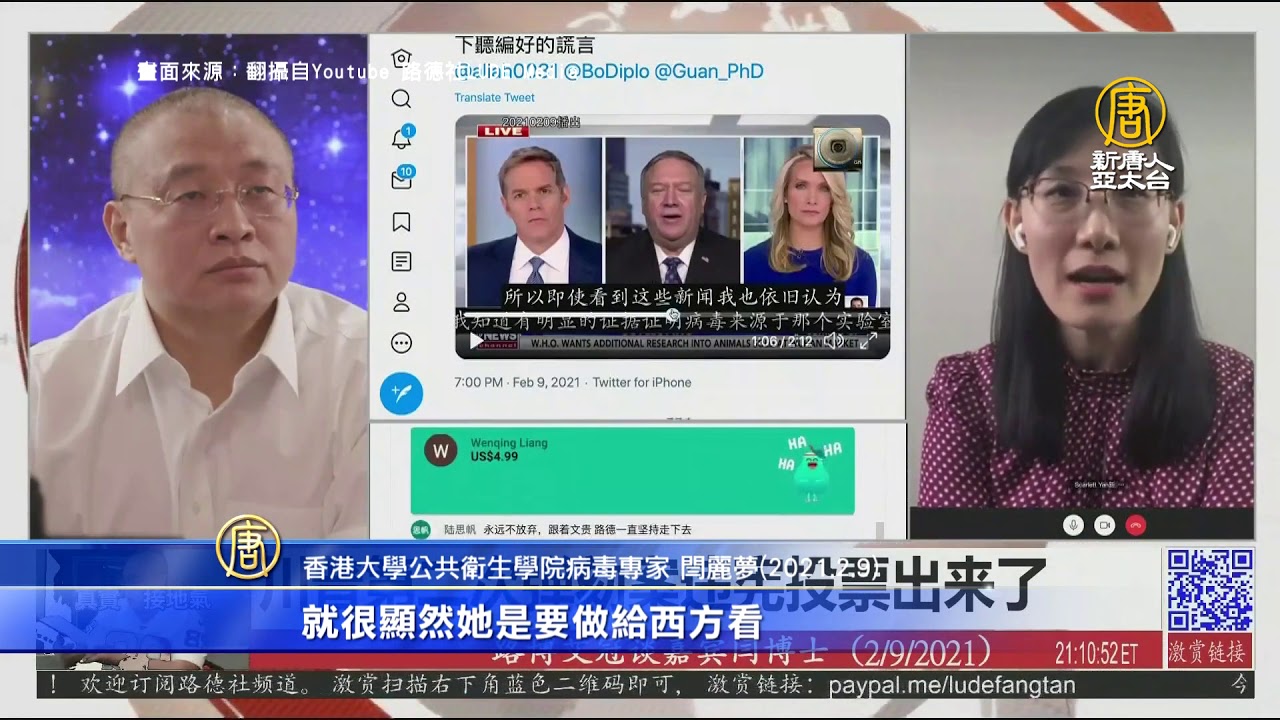Toggle the camera in the video call
The width and height of the screenshot is (1280, 720).
[1105, 524]
